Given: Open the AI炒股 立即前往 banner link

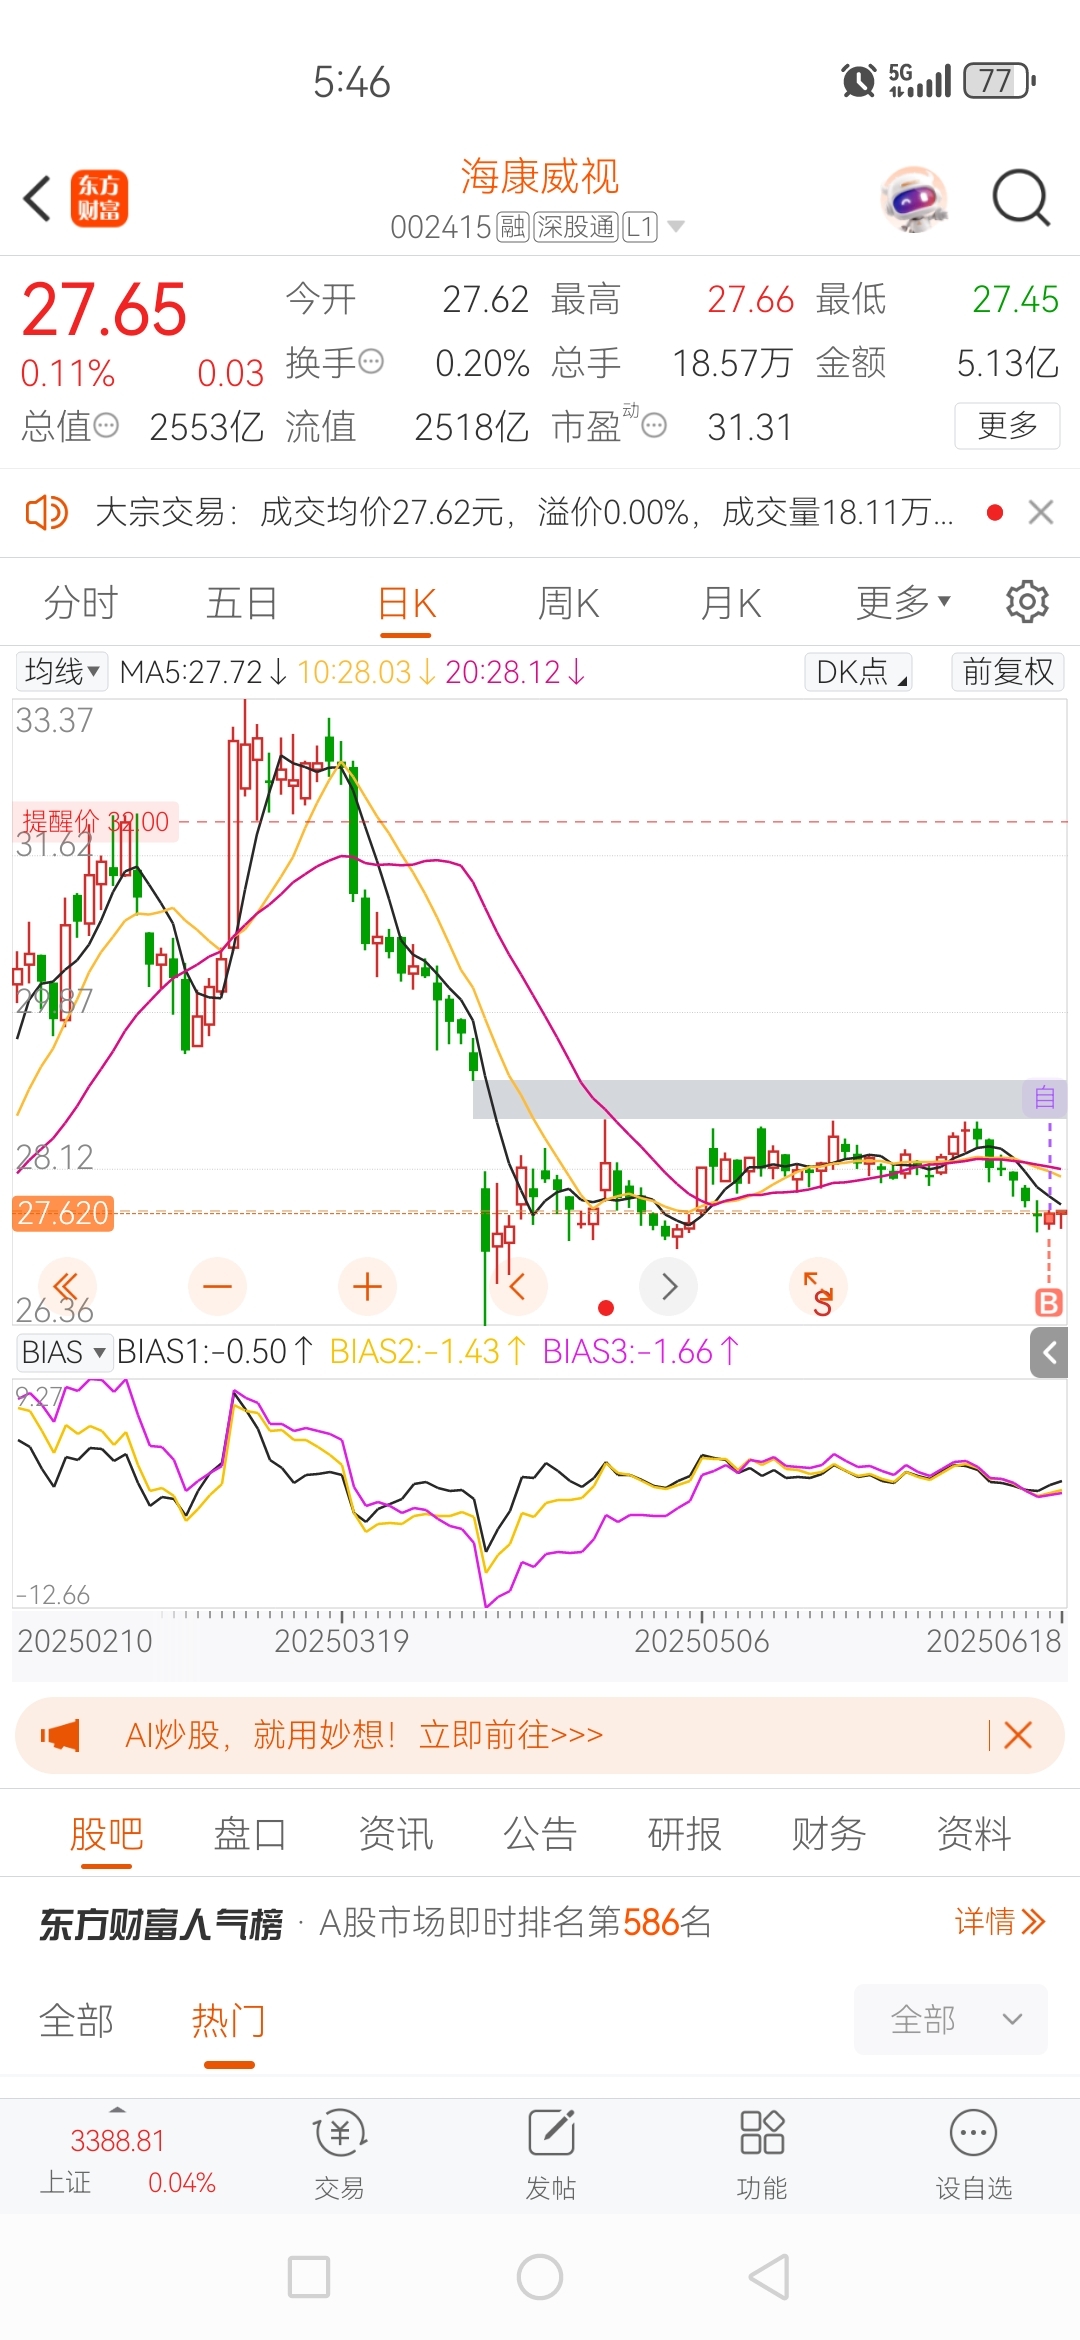Looking at the screenshot, I should tap(364, 1735).
